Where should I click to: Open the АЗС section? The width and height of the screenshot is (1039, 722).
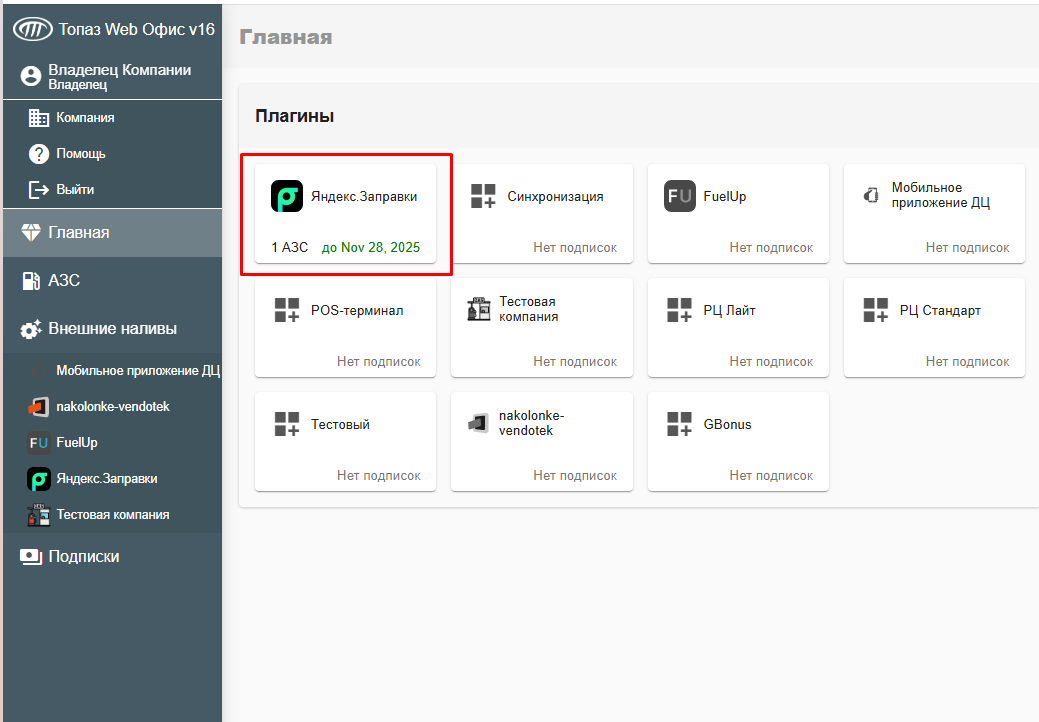[x=113, y=281]
